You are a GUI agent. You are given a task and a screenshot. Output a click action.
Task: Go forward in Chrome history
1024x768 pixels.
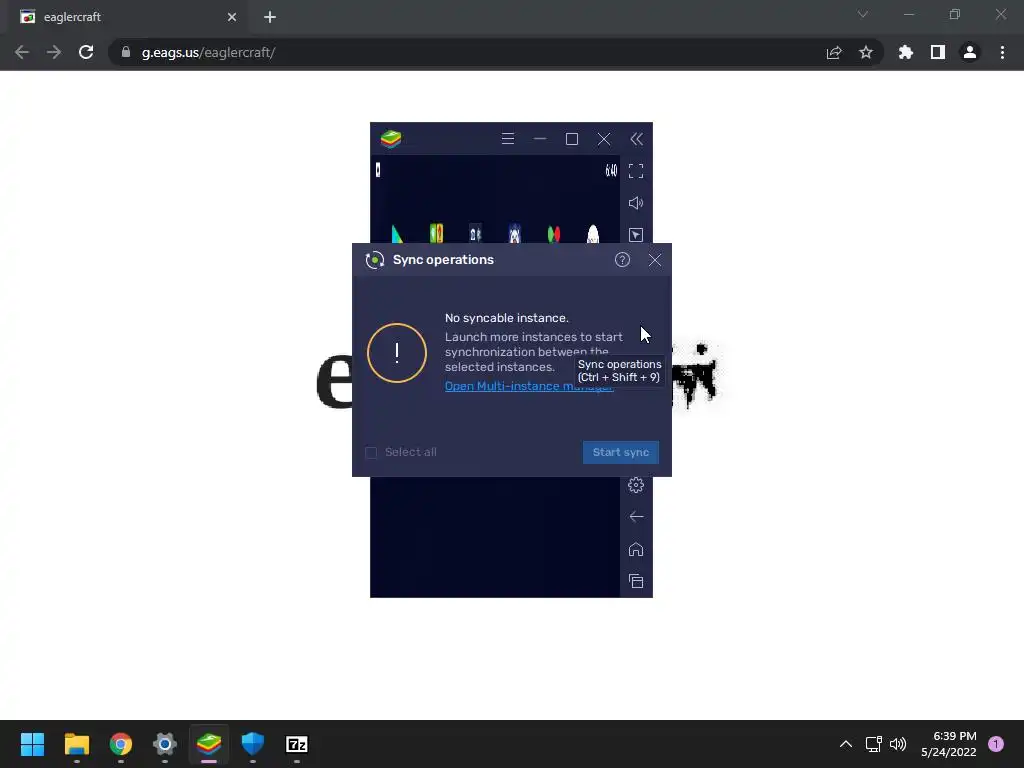coord(54,52)
